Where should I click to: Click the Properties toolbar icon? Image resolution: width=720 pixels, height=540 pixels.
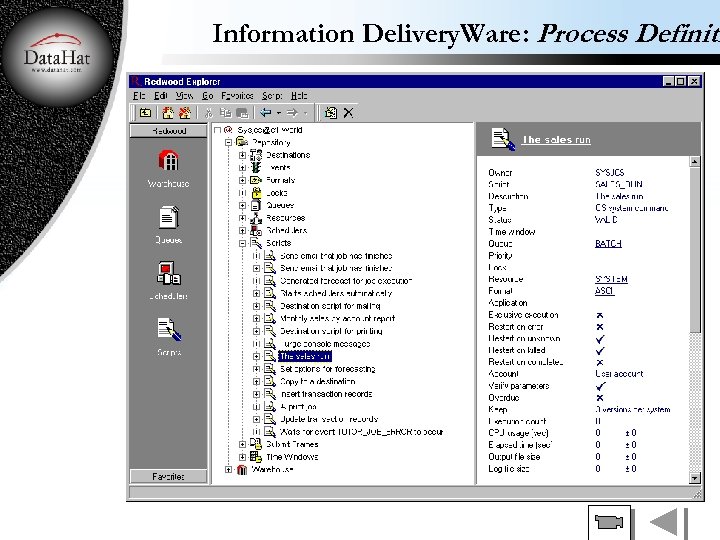coord(331,112)
